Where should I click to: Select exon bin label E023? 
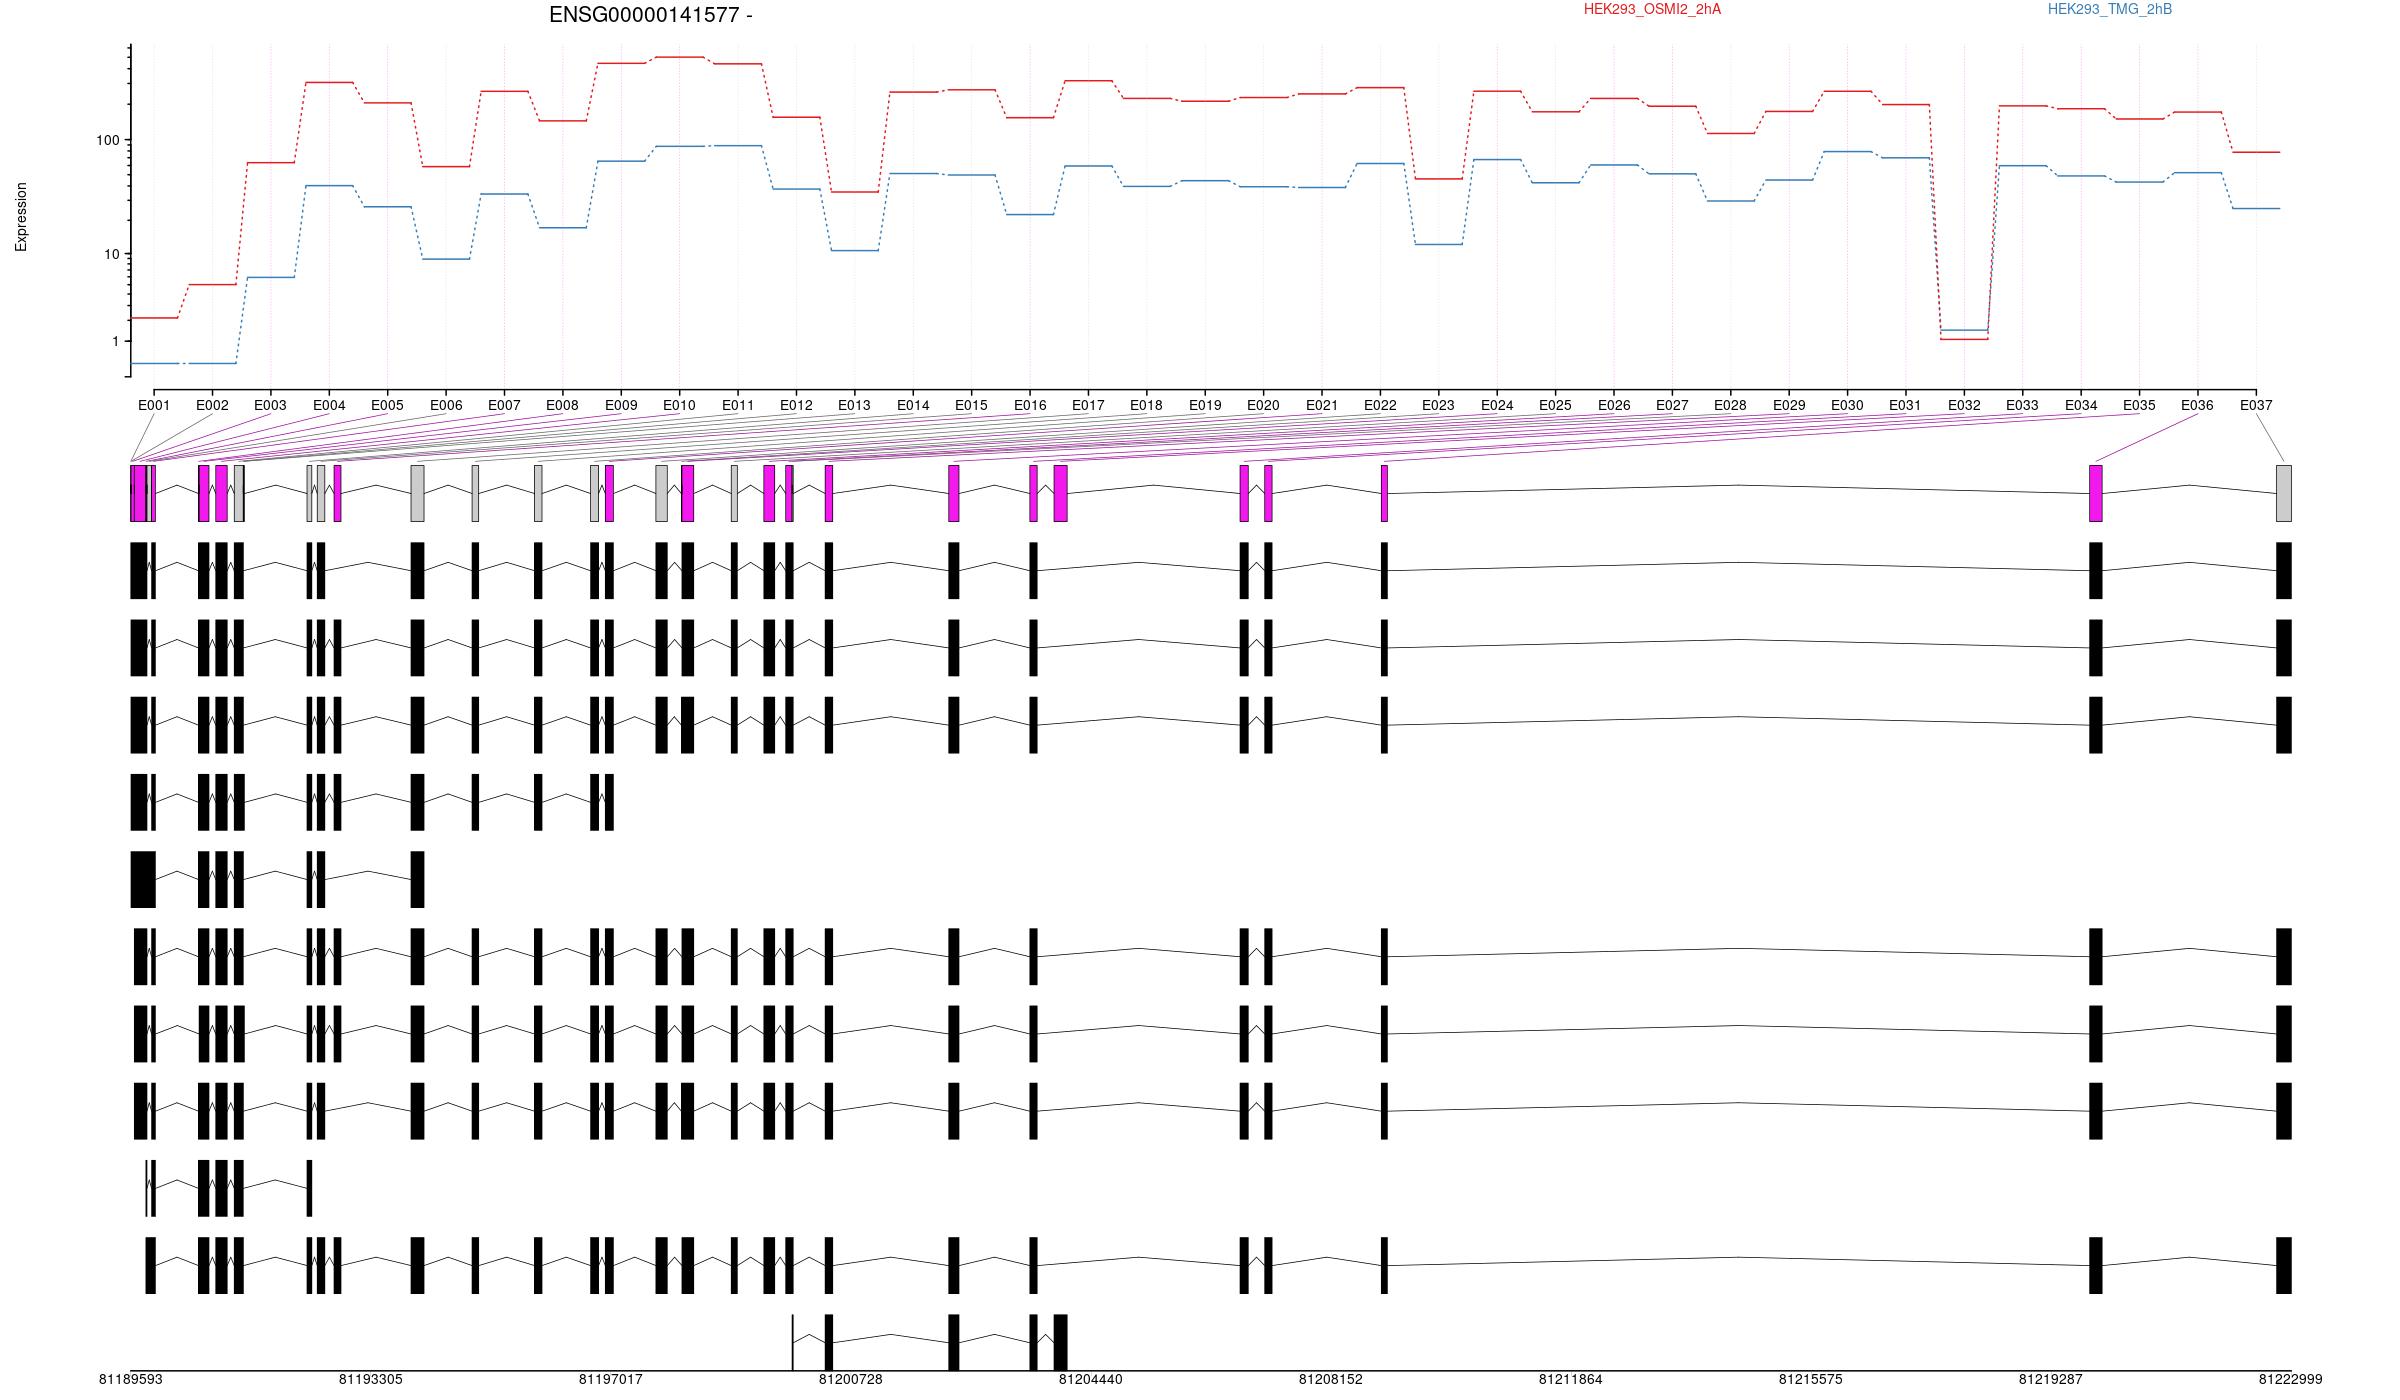[1438, 405]
